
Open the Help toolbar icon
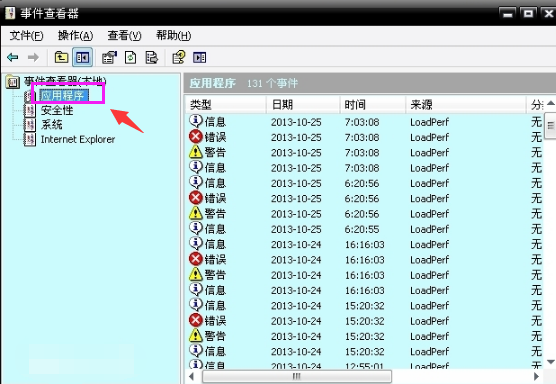(178, 57)
